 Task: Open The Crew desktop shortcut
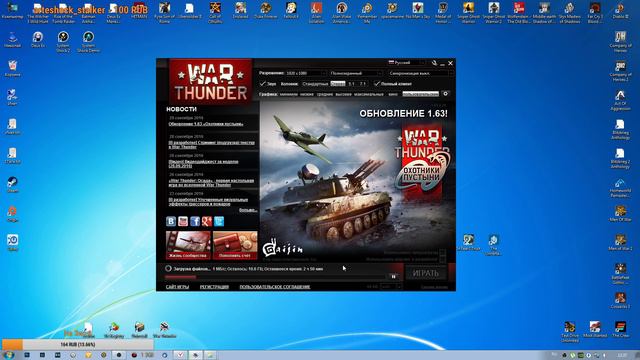620,329
